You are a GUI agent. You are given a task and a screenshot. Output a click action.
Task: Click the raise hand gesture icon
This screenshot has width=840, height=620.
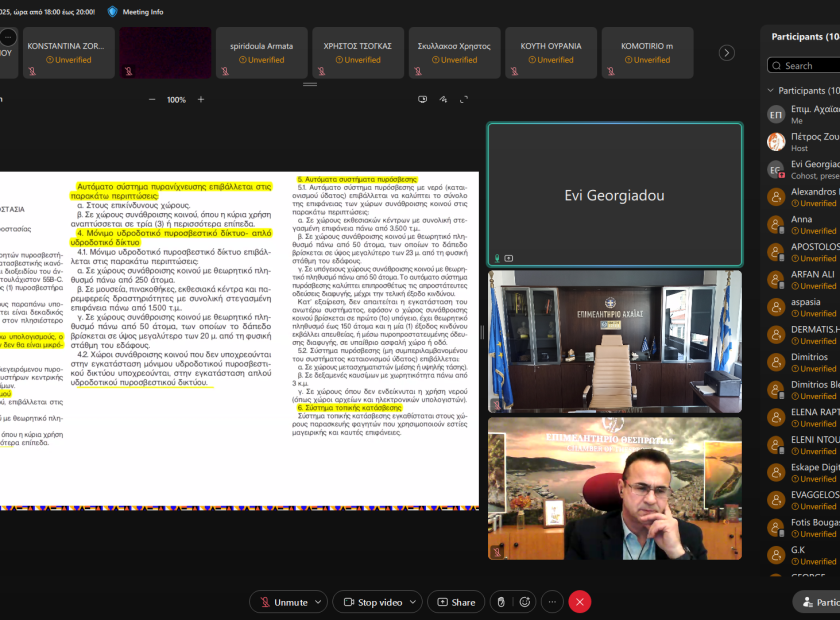(x=501, y=602)
